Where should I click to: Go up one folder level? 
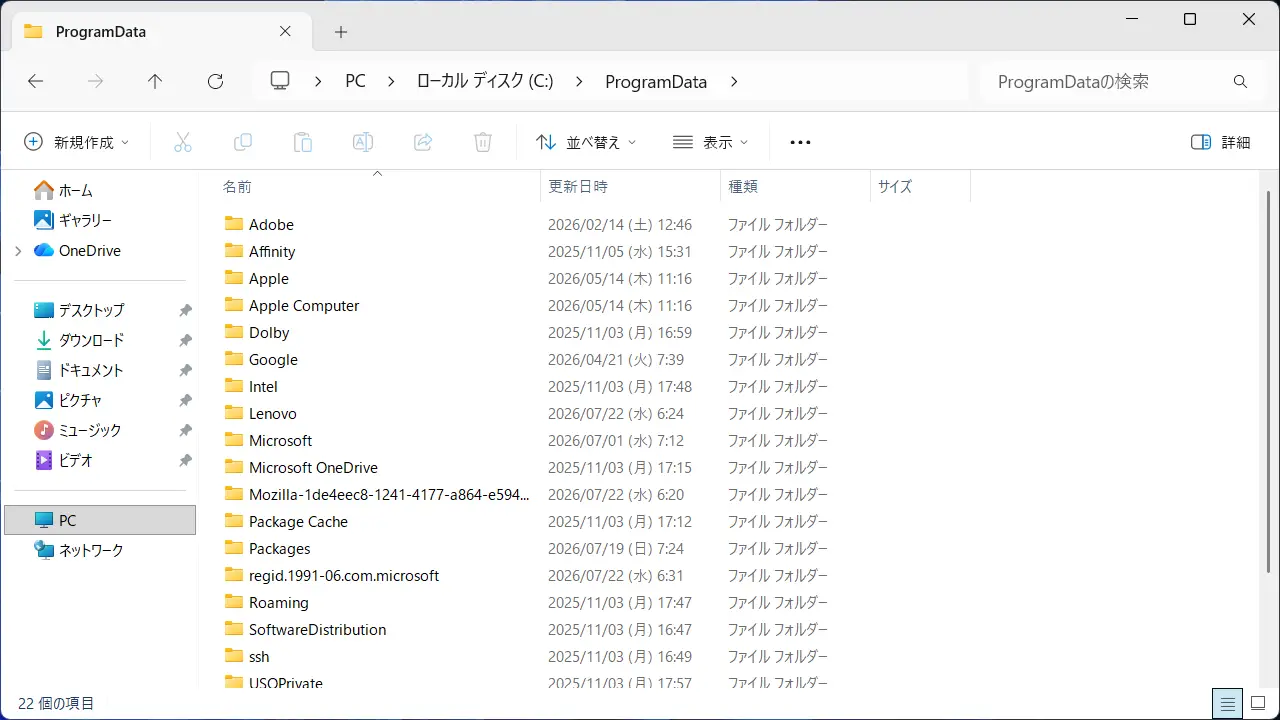click(155, 82)
